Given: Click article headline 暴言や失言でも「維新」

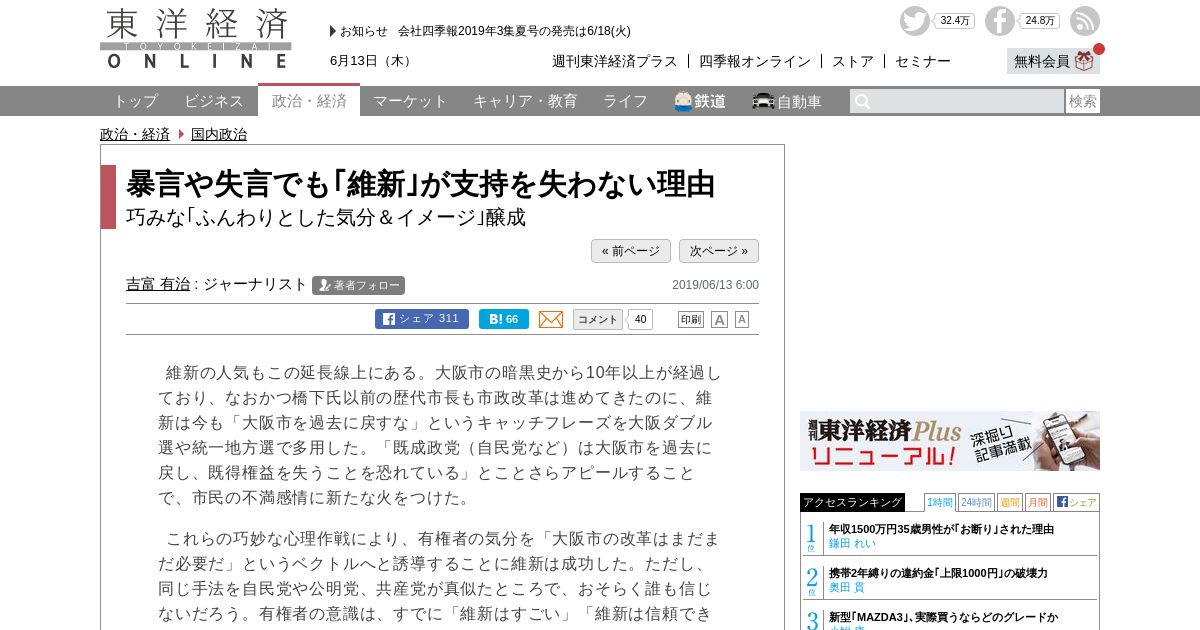Looking at the screenshot, I should pos(421,184).
